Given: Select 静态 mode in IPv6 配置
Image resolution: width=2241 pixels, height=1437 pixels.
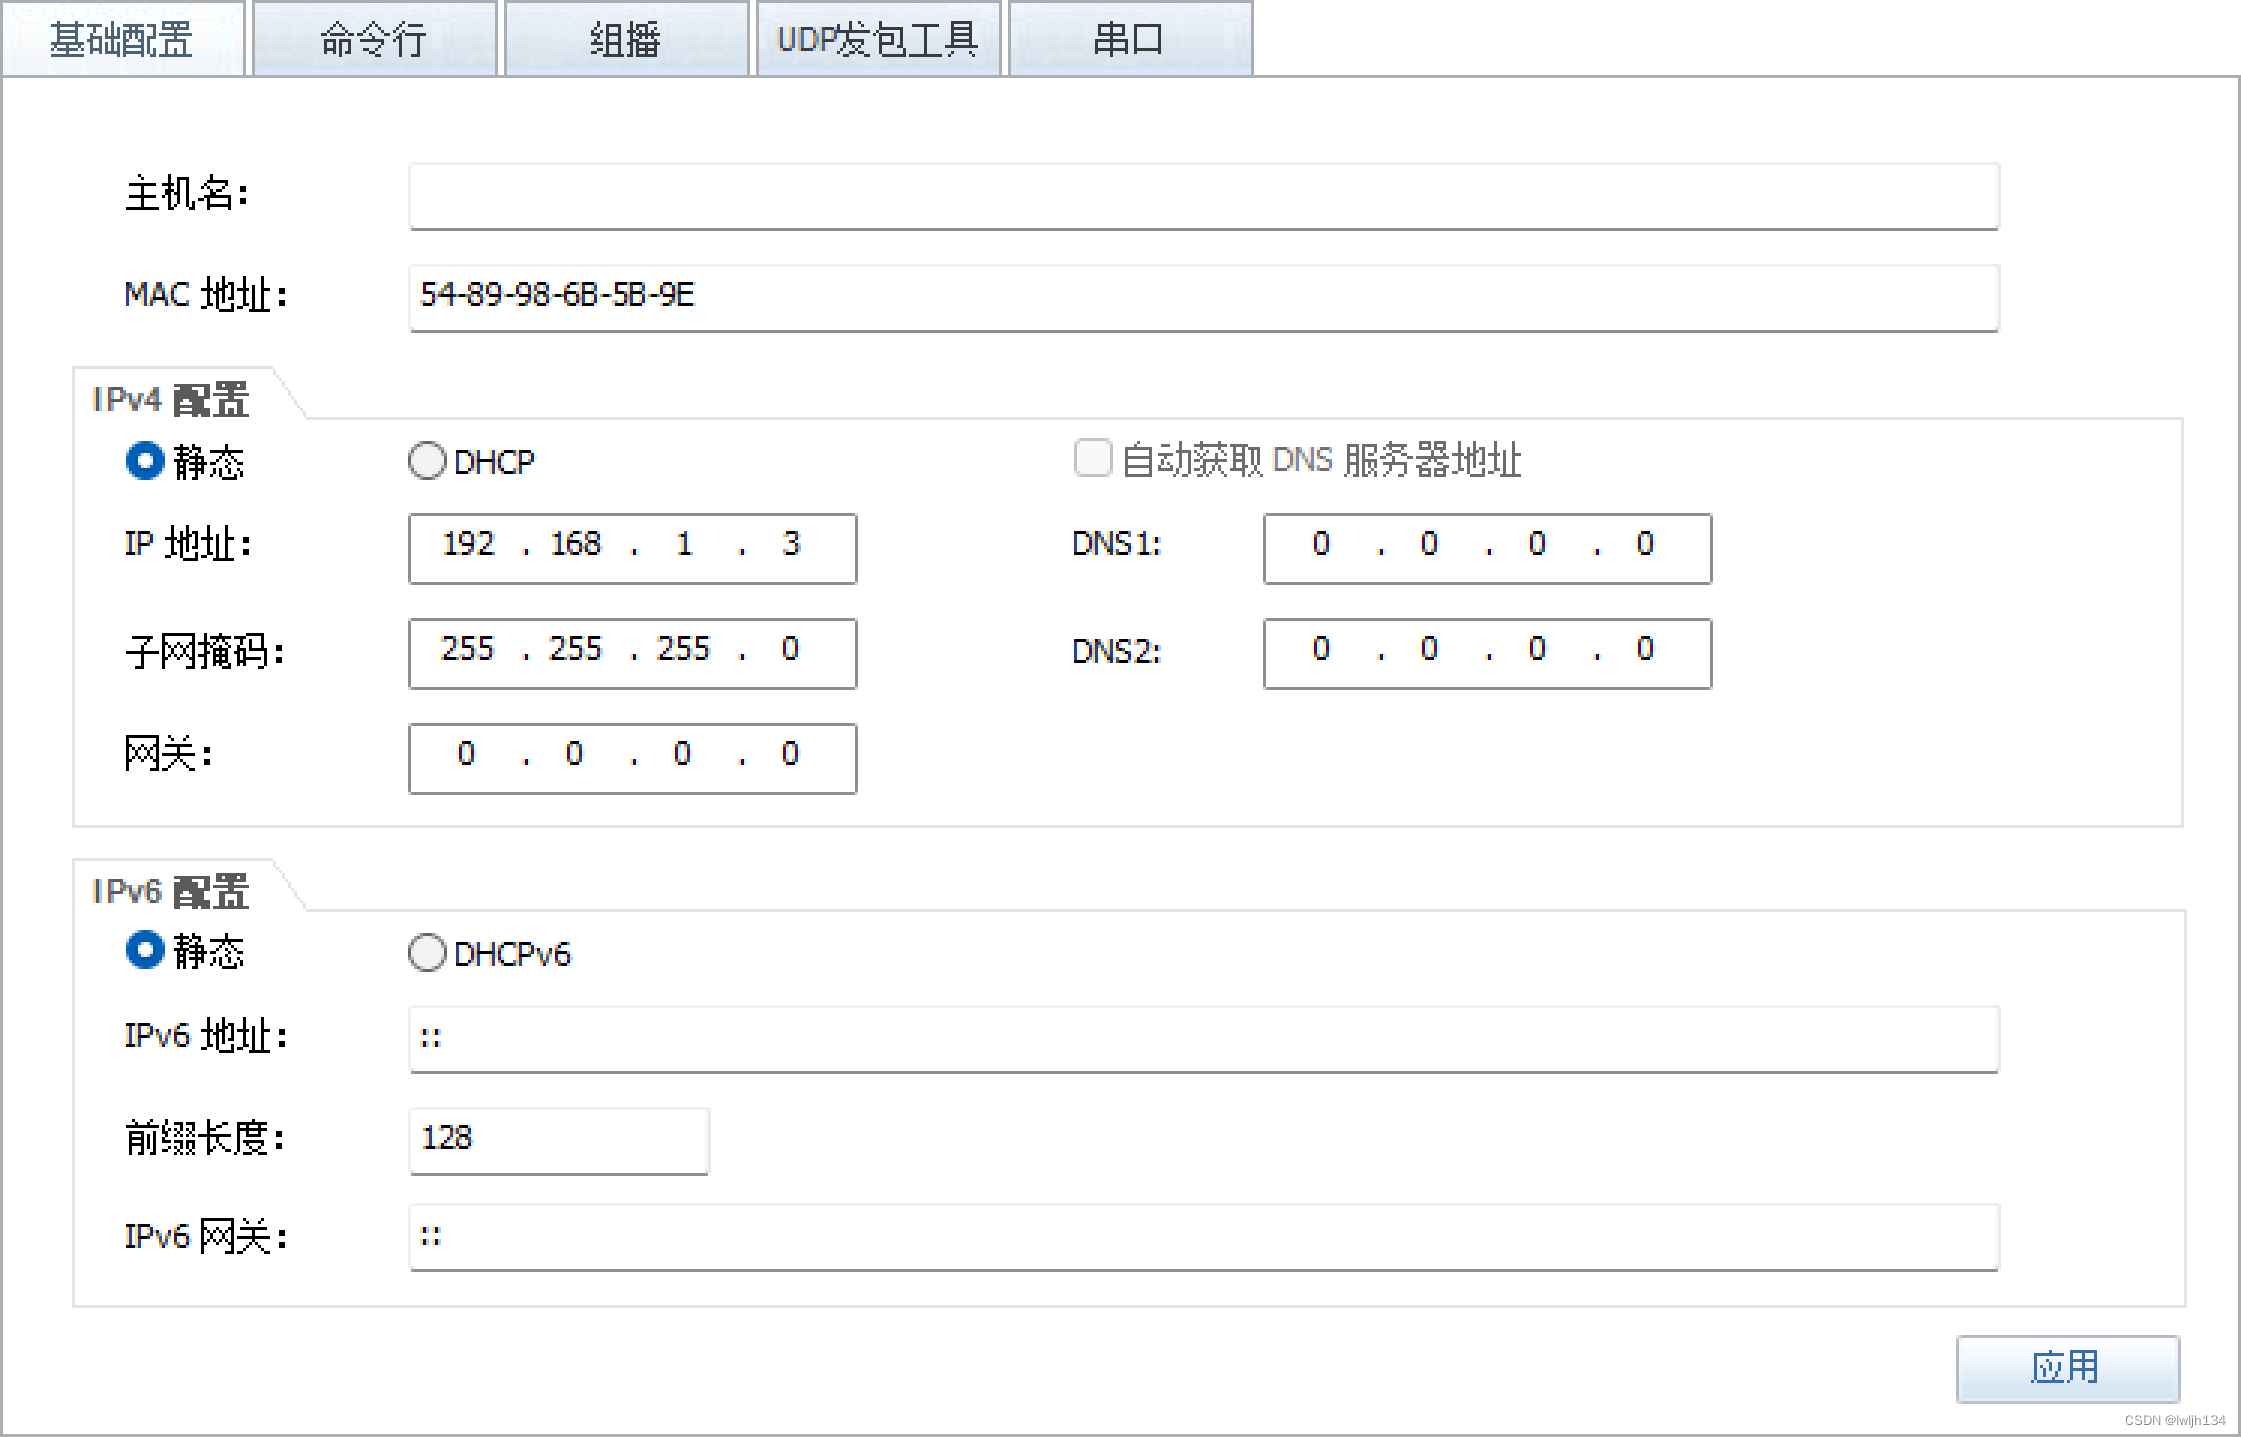Looking at the screenshot, I should [x=145, y=951].
